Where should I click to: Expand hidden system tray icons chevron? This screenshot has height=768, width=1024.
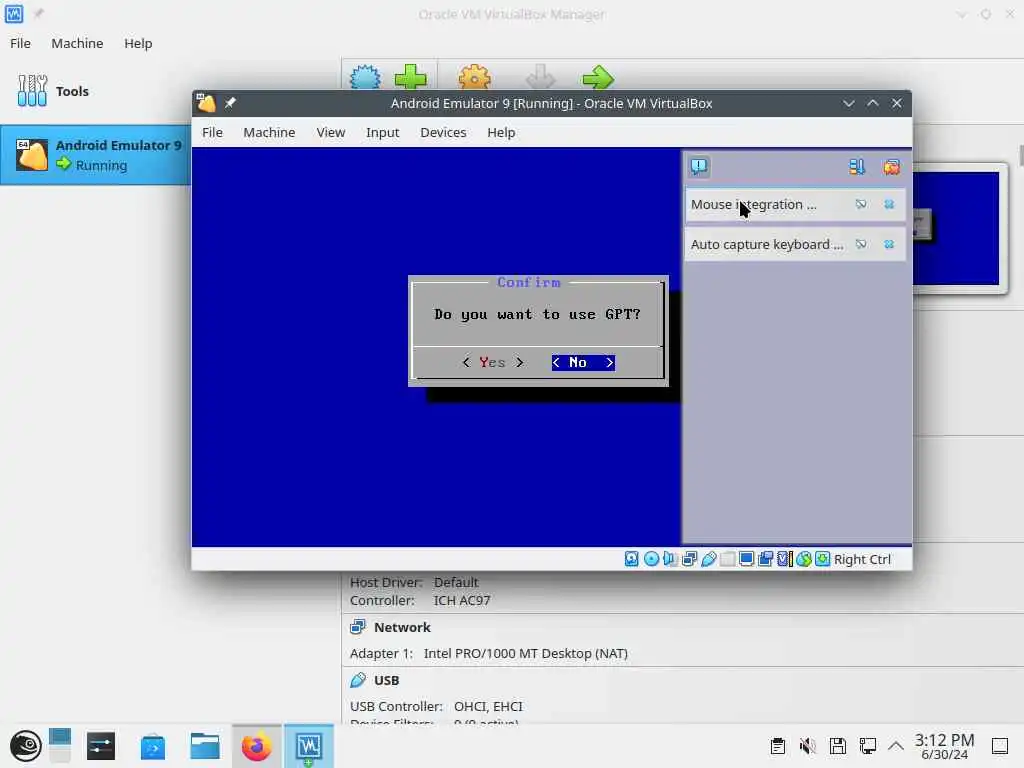pos(896,746)
